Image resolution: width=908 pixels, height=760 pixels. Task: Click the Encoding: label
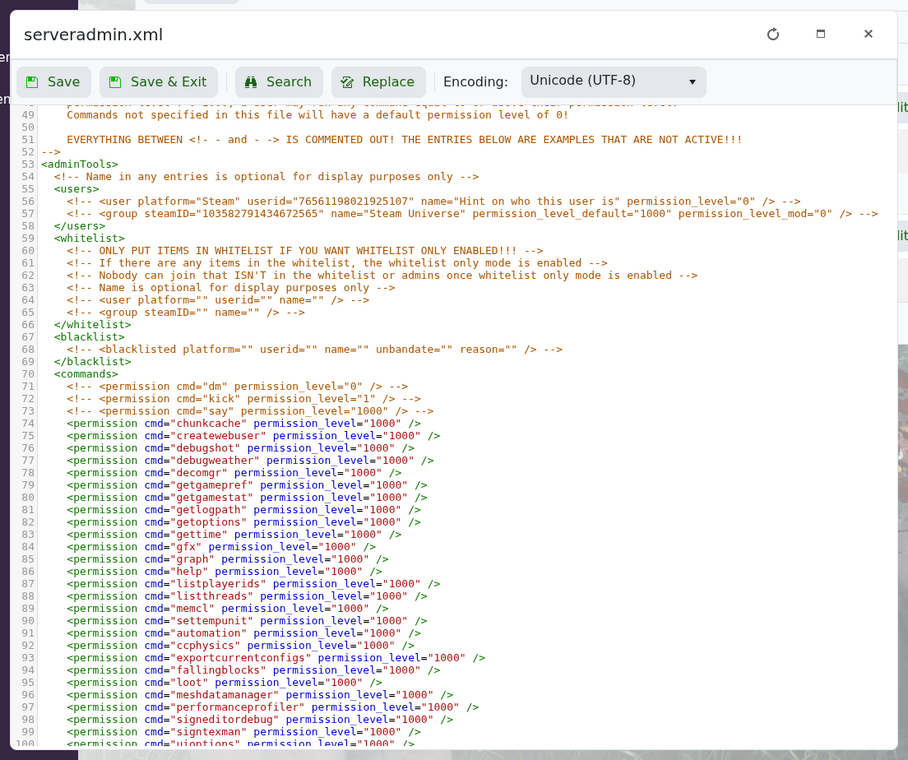pyautogui.click(x=475, y=82)
